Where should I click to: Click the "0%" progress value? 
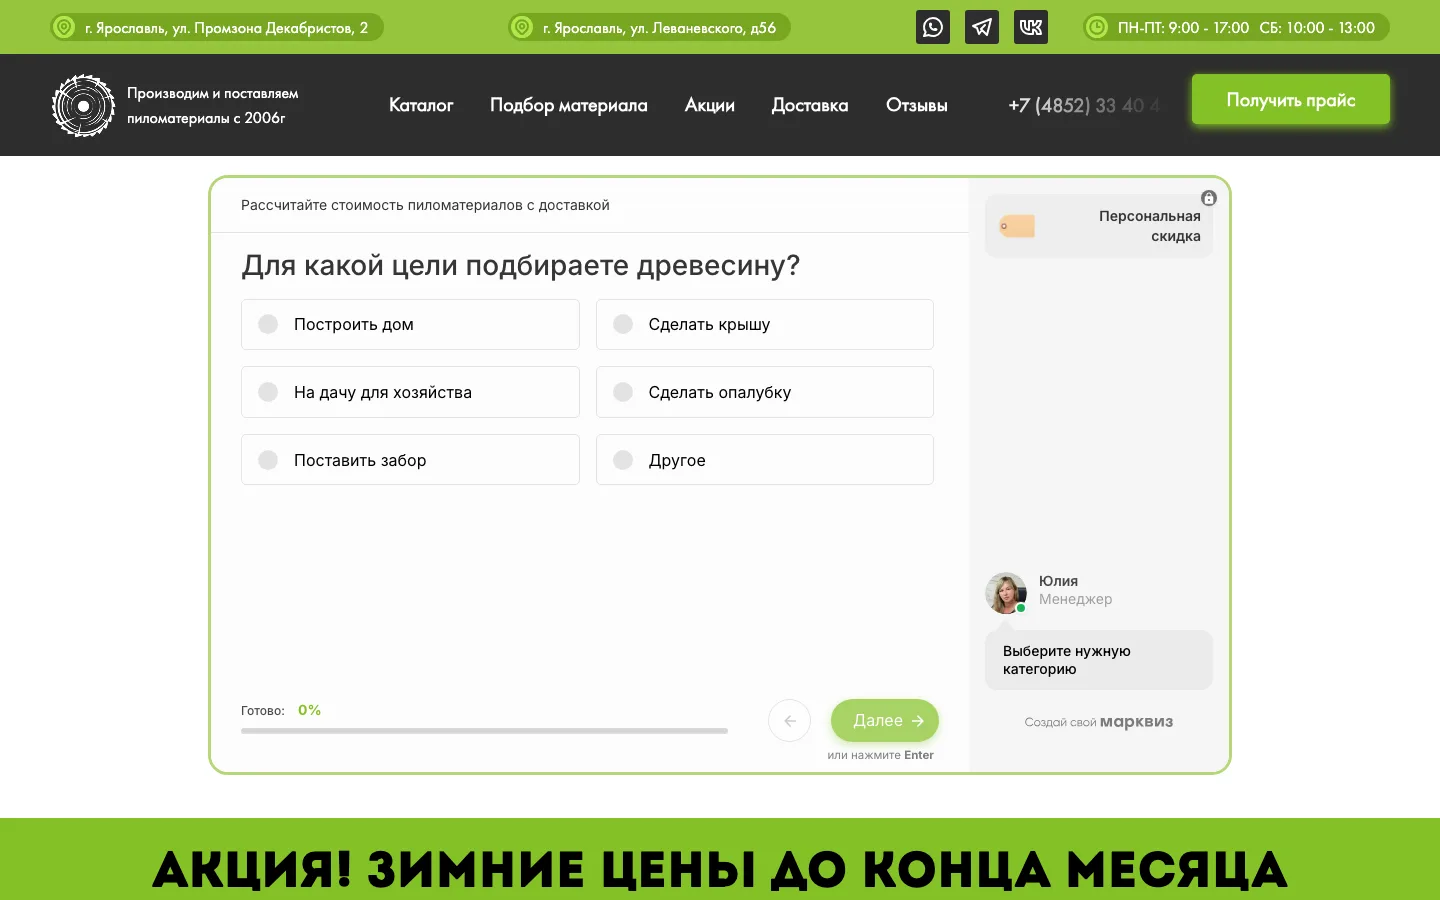coord(309,710)
